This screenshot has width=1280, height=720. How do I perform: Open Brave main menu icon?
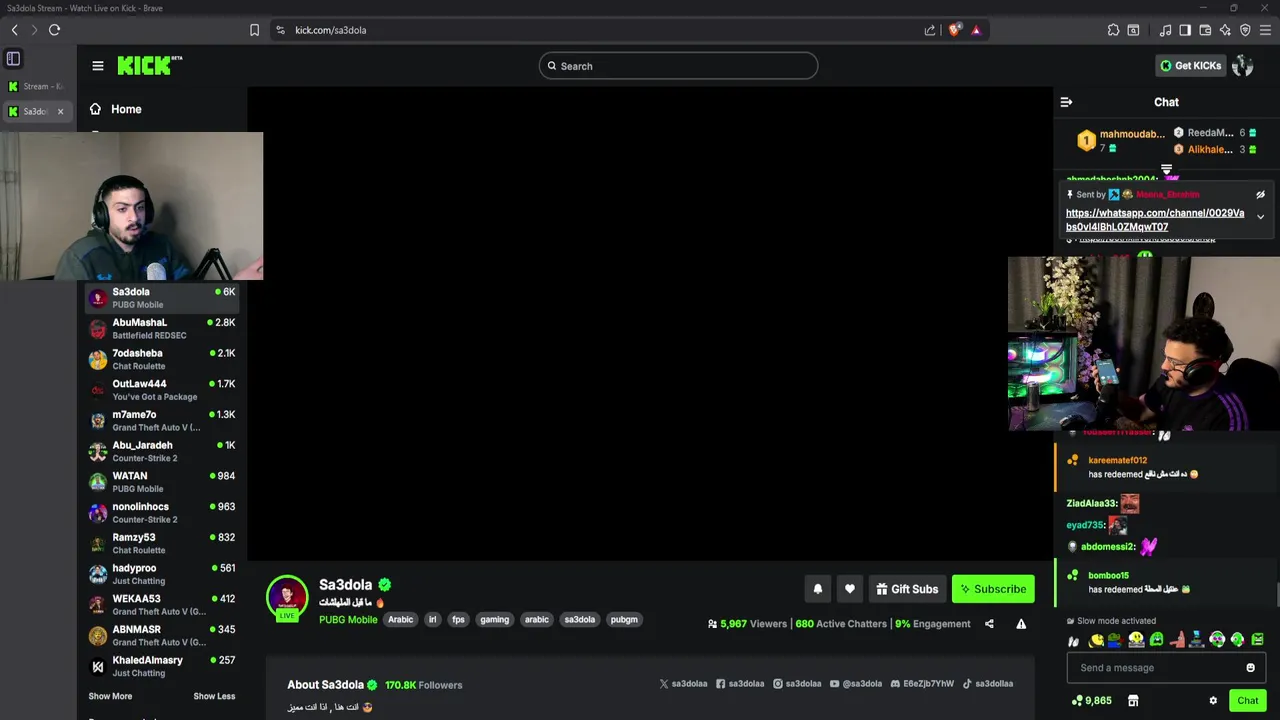coord(1265,30)
